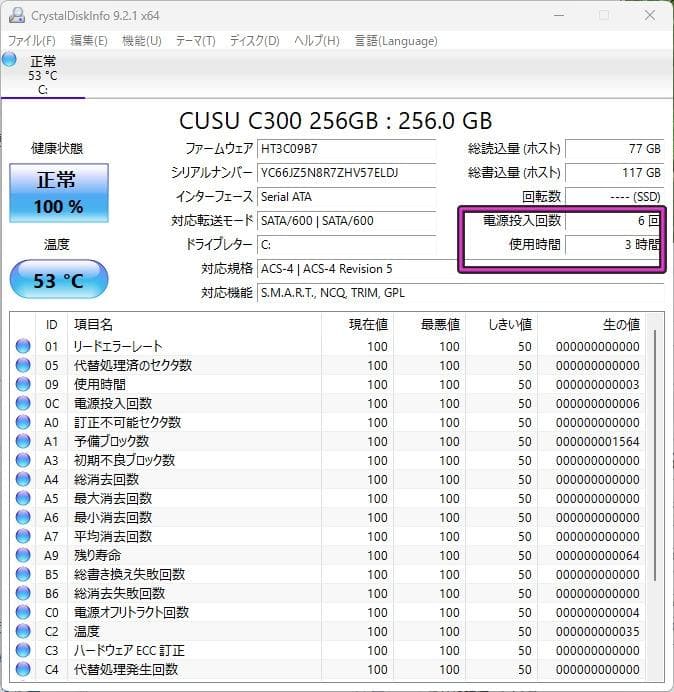This screenshot has height=692, width=674.
Task: Click the blue status orb beside 正常 53 °C
Action: (x=9, y=60)
